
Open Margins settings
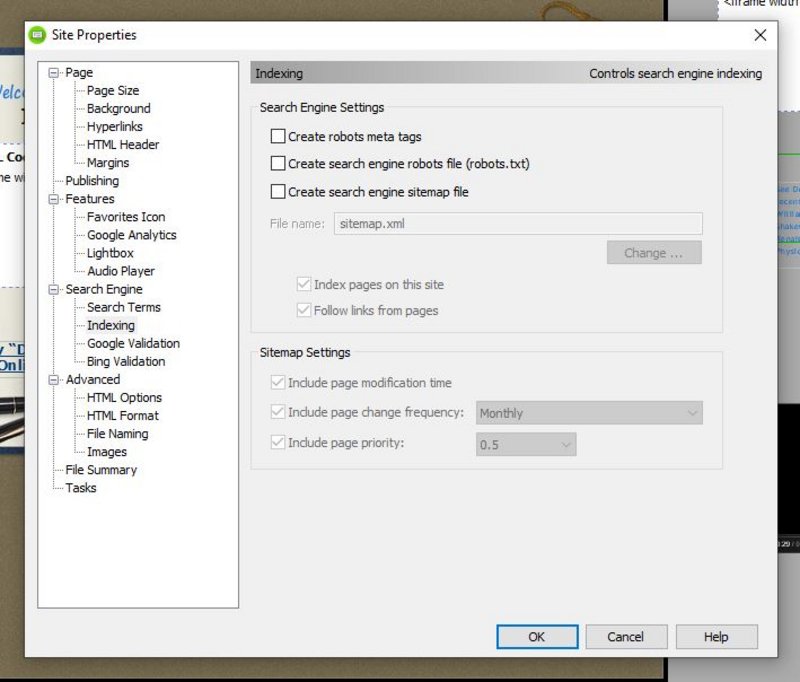coord(108,163)
